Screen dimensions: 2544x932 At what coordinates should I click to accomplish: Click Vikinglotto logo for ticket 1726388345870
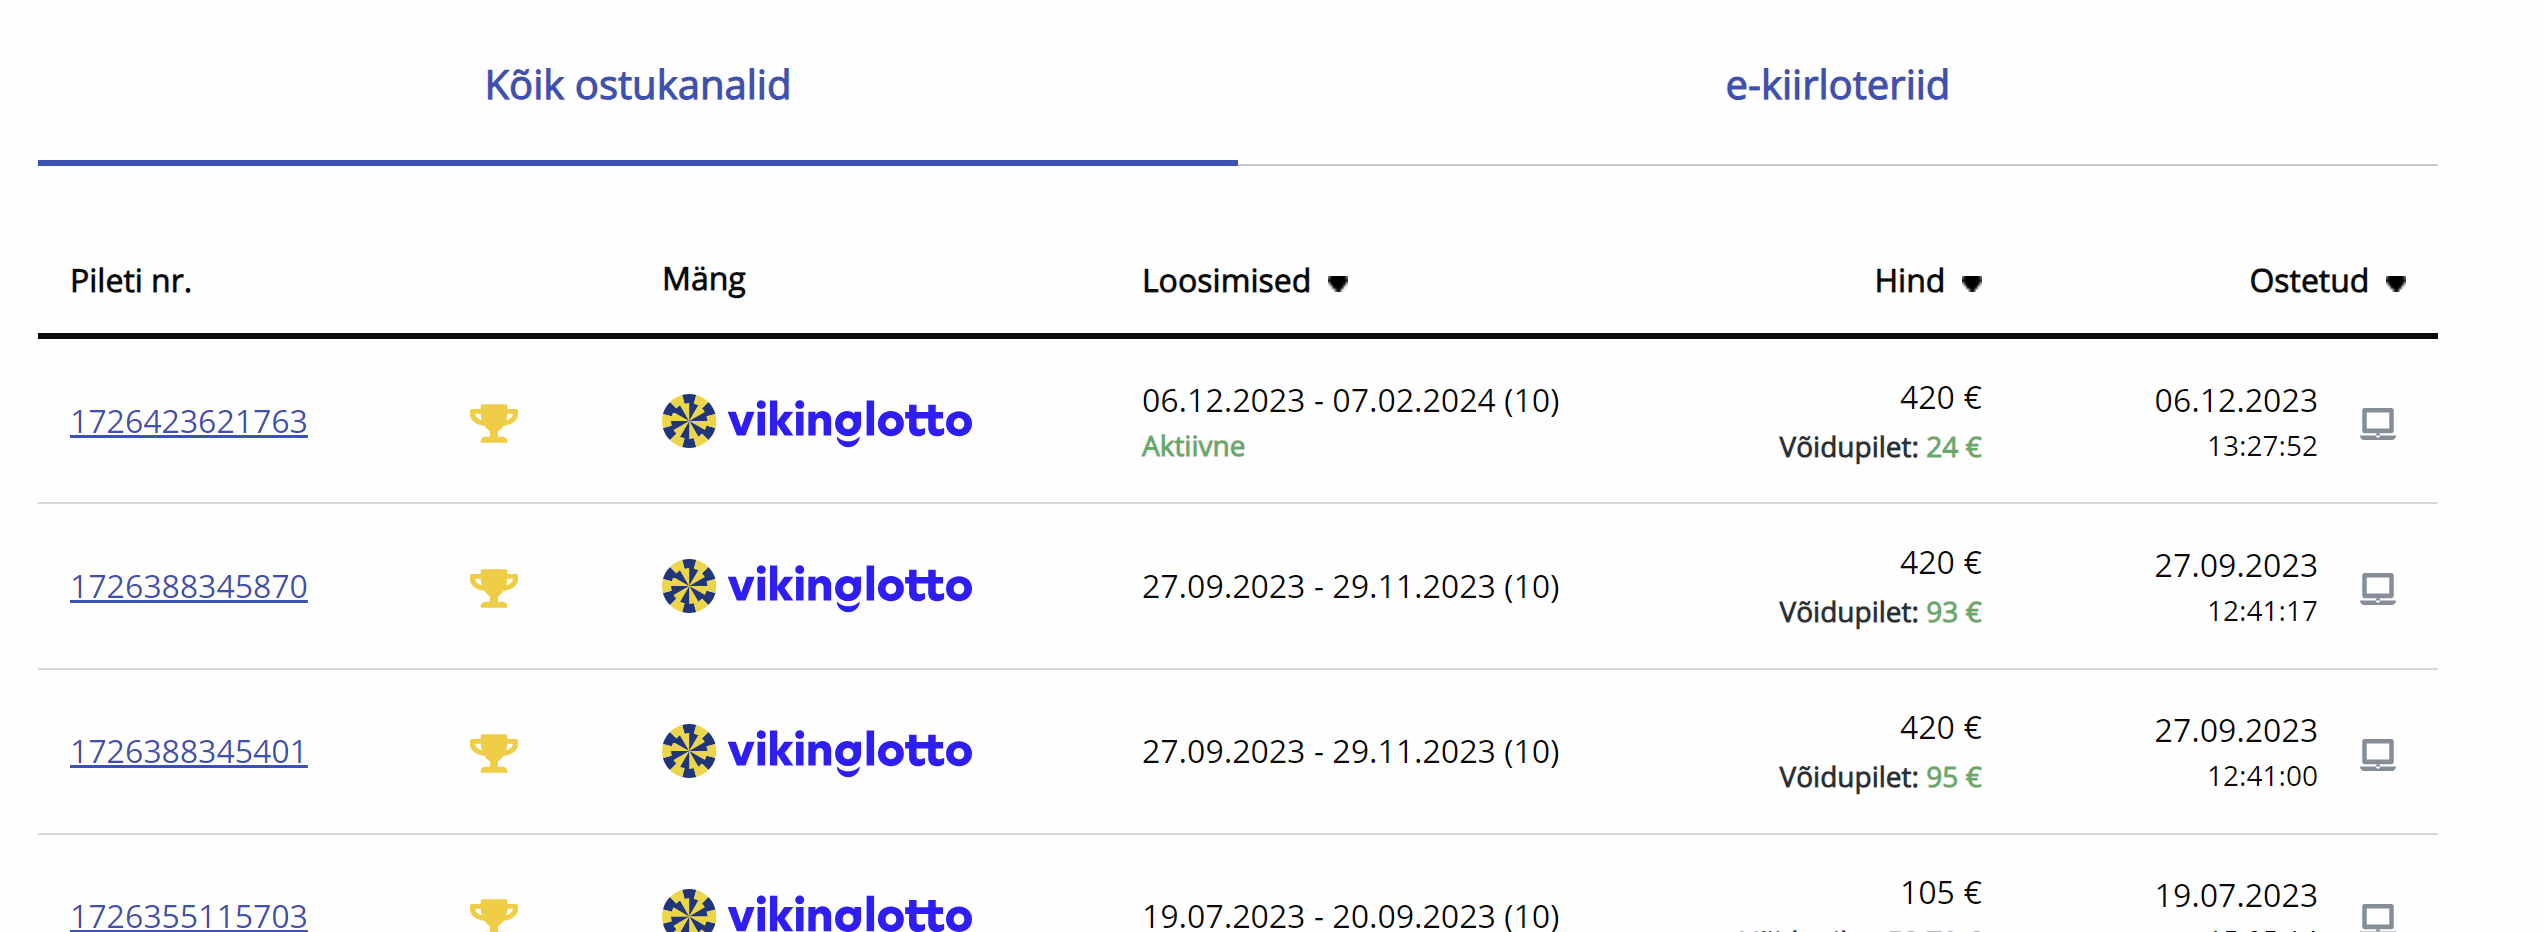[816, 586]
